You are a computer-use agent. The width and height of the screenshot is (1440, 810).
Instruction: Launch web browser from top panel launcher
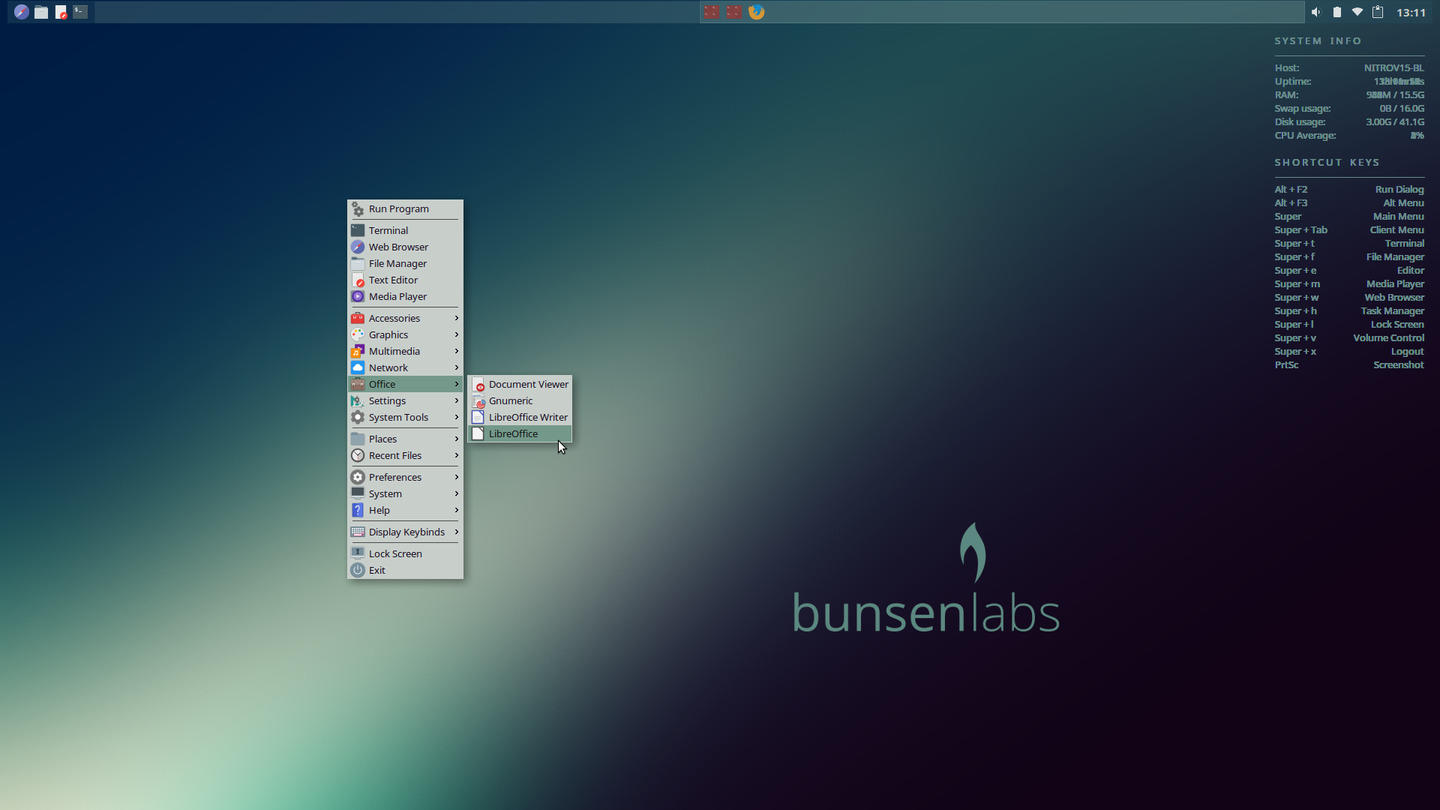click(21, 12)
